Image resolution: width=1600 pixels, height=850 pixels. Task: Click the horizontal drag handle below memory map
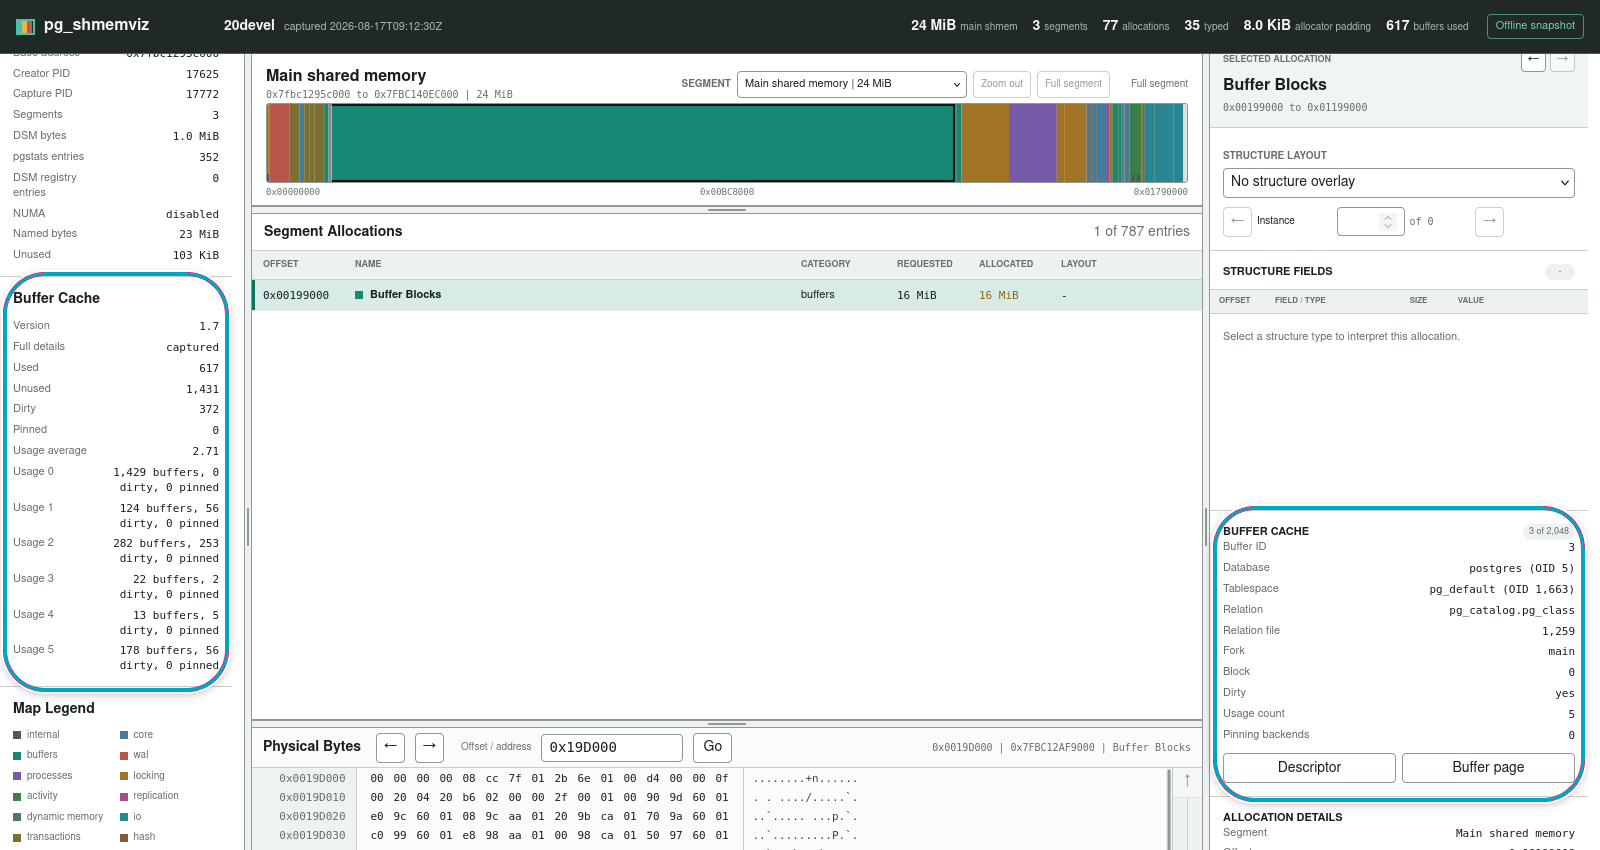click(x=727, y=210)
